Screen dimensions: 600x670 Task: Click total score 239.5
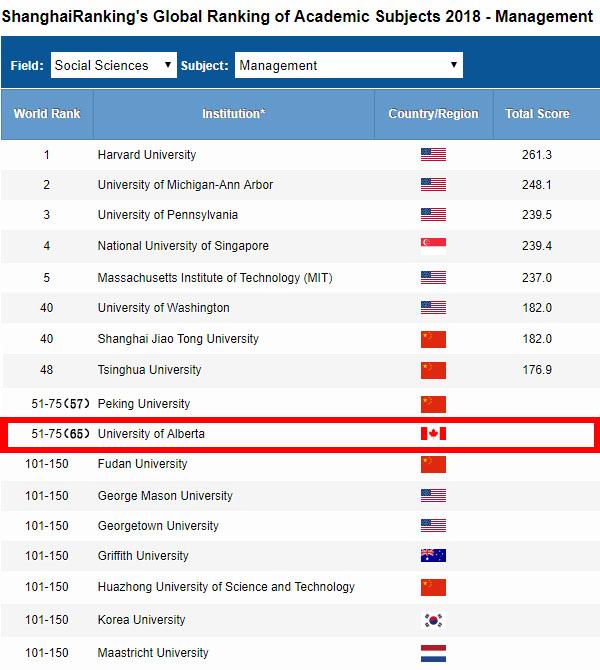point(537,215)
